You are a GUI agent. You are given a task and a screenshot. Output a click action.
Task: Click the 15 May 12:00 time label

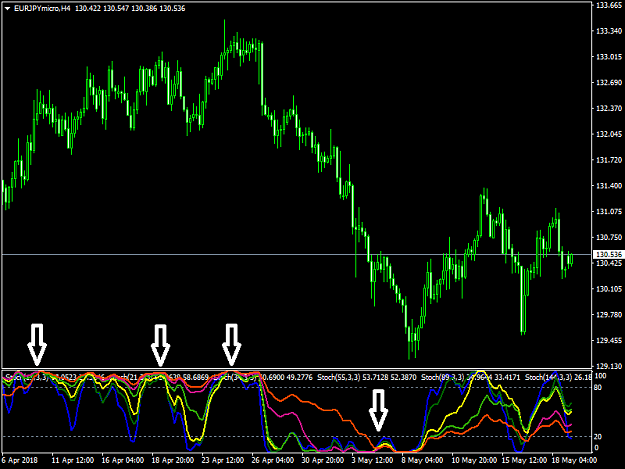coord(524,460)
